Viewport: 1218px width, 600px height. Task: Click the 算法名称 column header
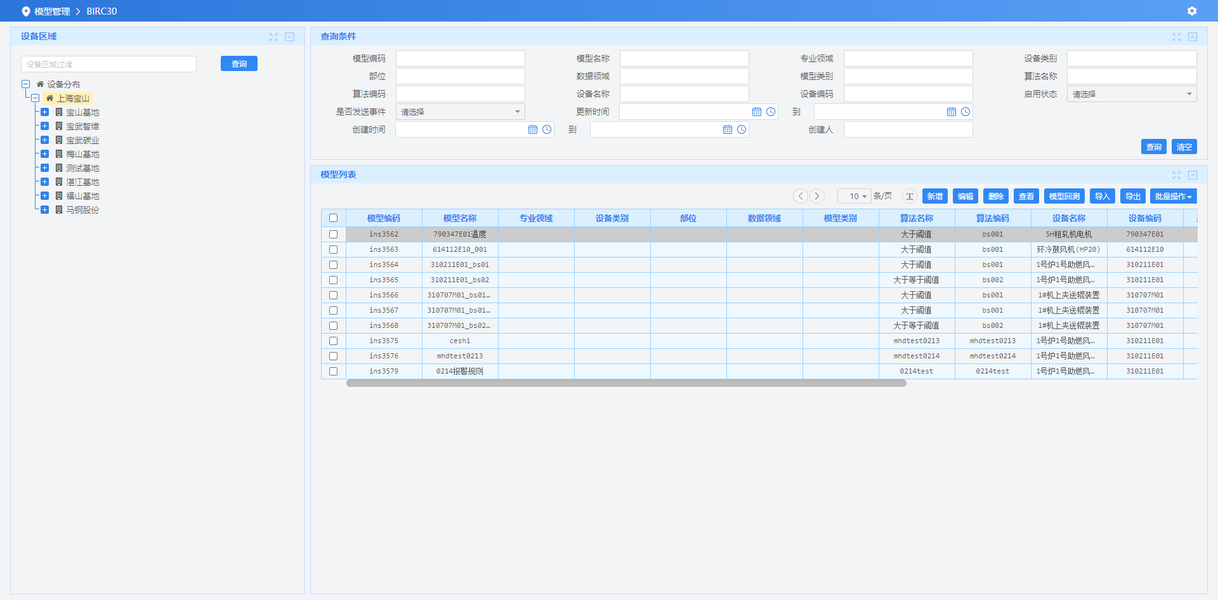pos(917,218)
